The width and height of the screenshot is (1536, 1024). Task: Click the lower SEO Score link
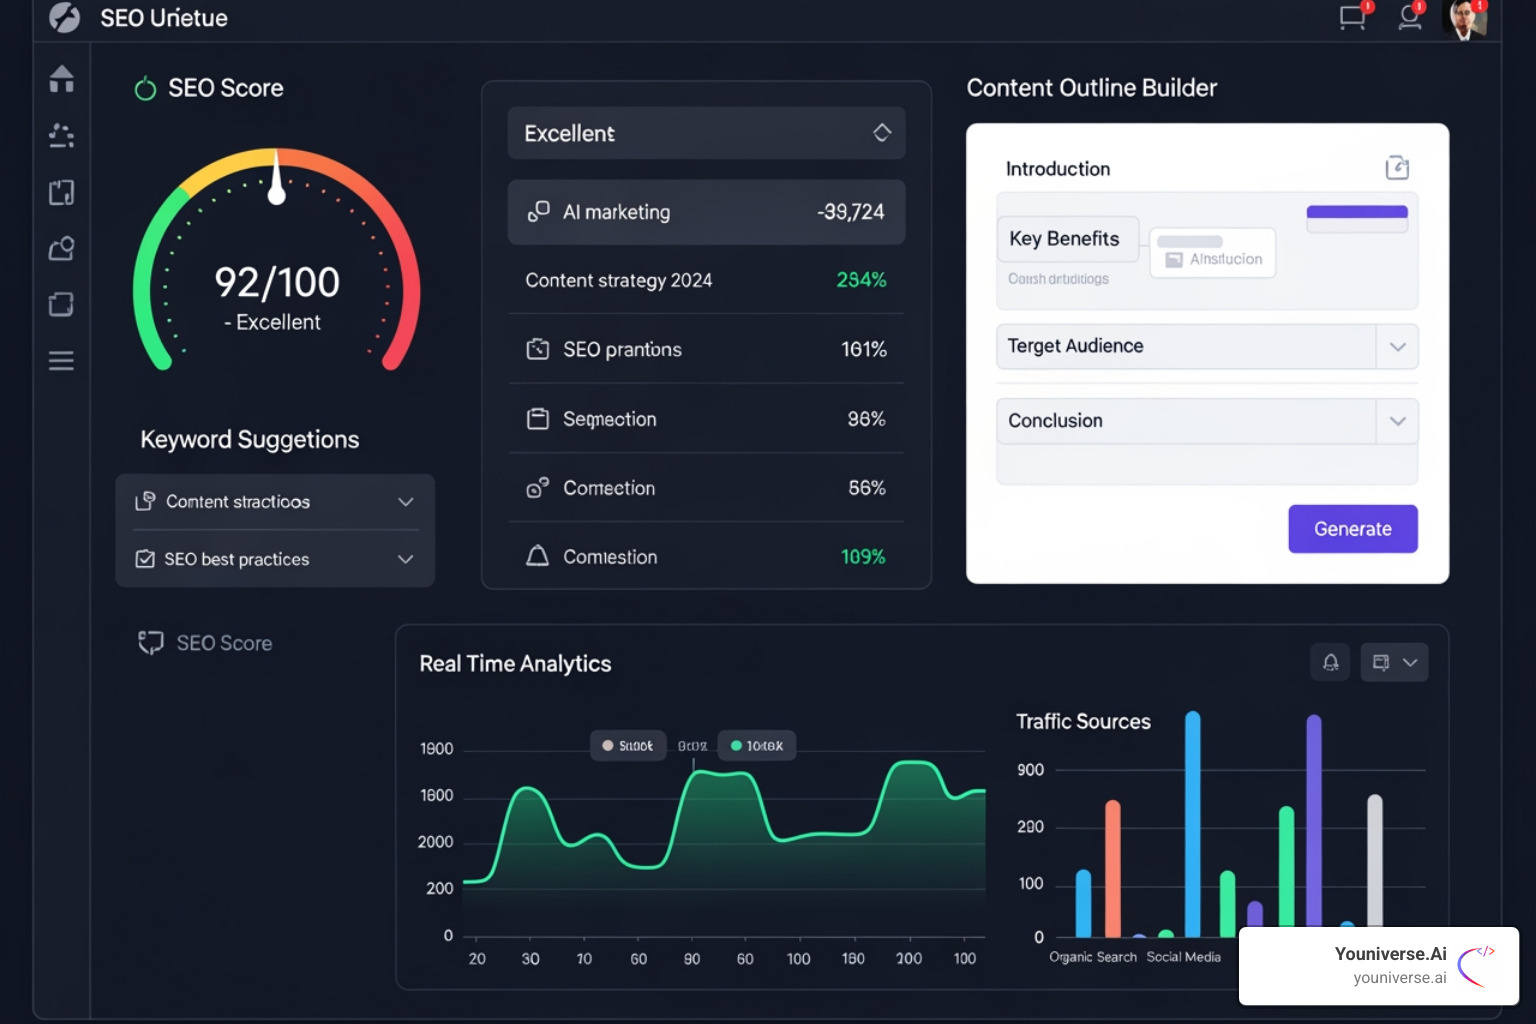click(x=224, y=643)
